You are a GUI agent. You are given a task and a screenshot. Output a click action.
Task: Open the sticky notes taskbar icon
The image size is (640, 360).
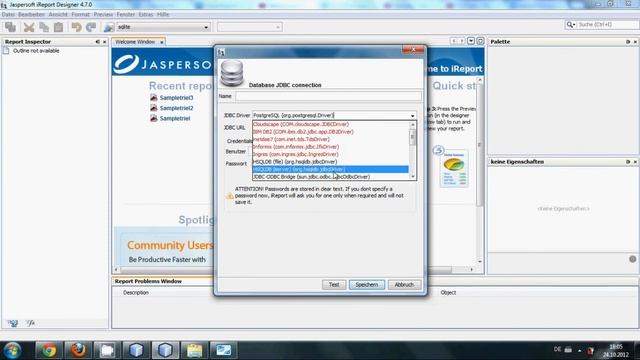coord(194,350)
